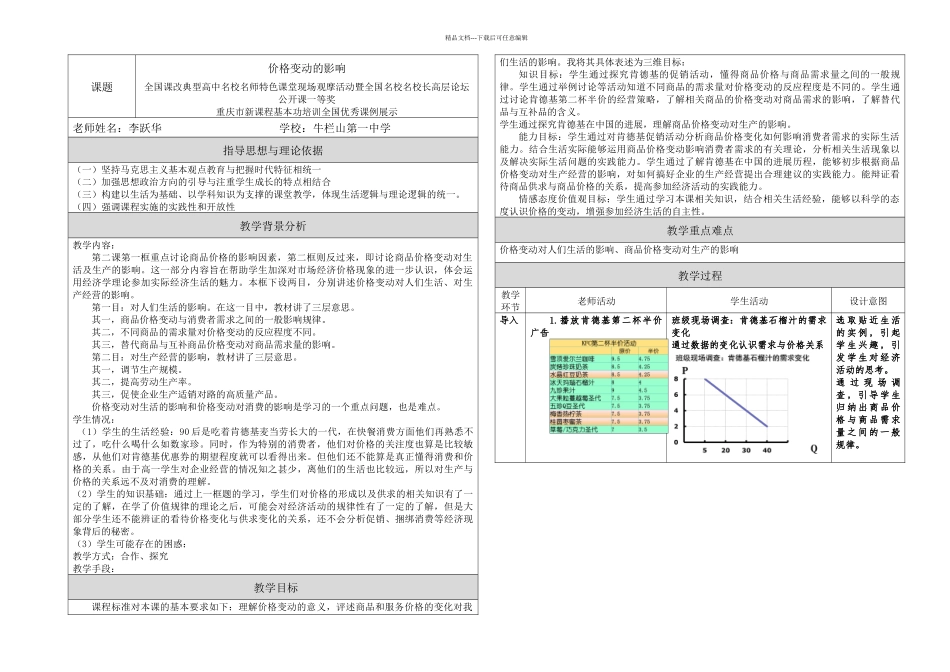Click the 教学内容： label
The height and width of the screenshot is (672, 950).
tap(93, 245)
